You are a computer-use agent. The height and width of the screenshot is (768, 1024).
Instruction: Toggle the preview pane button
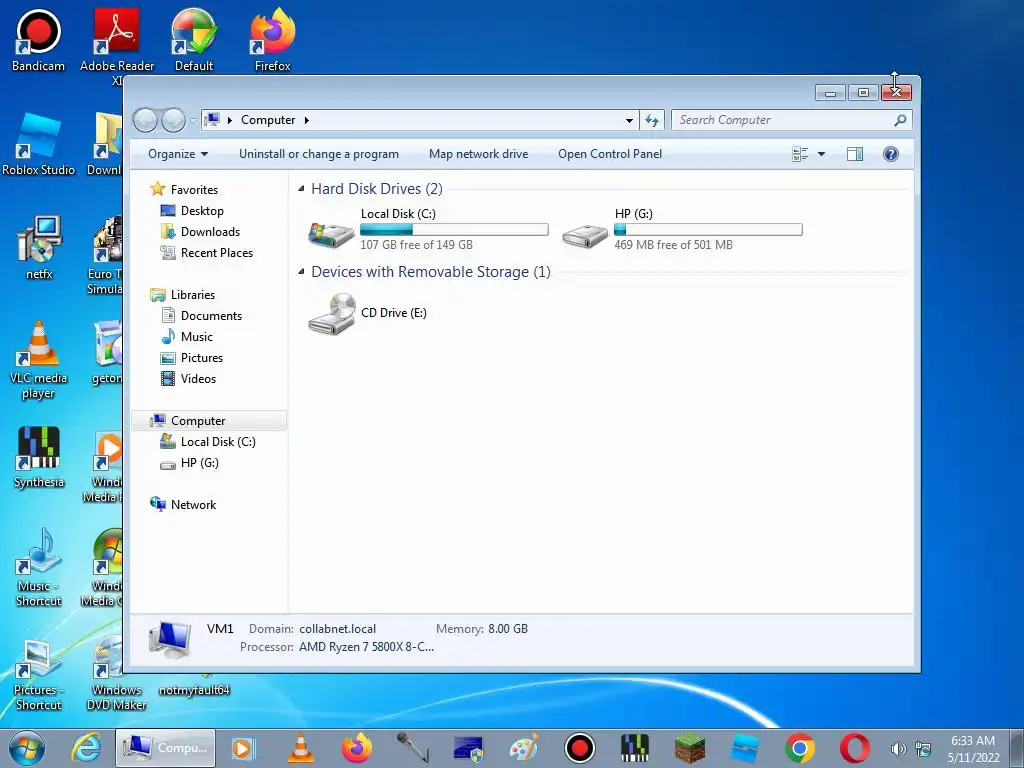click(854, 154)
